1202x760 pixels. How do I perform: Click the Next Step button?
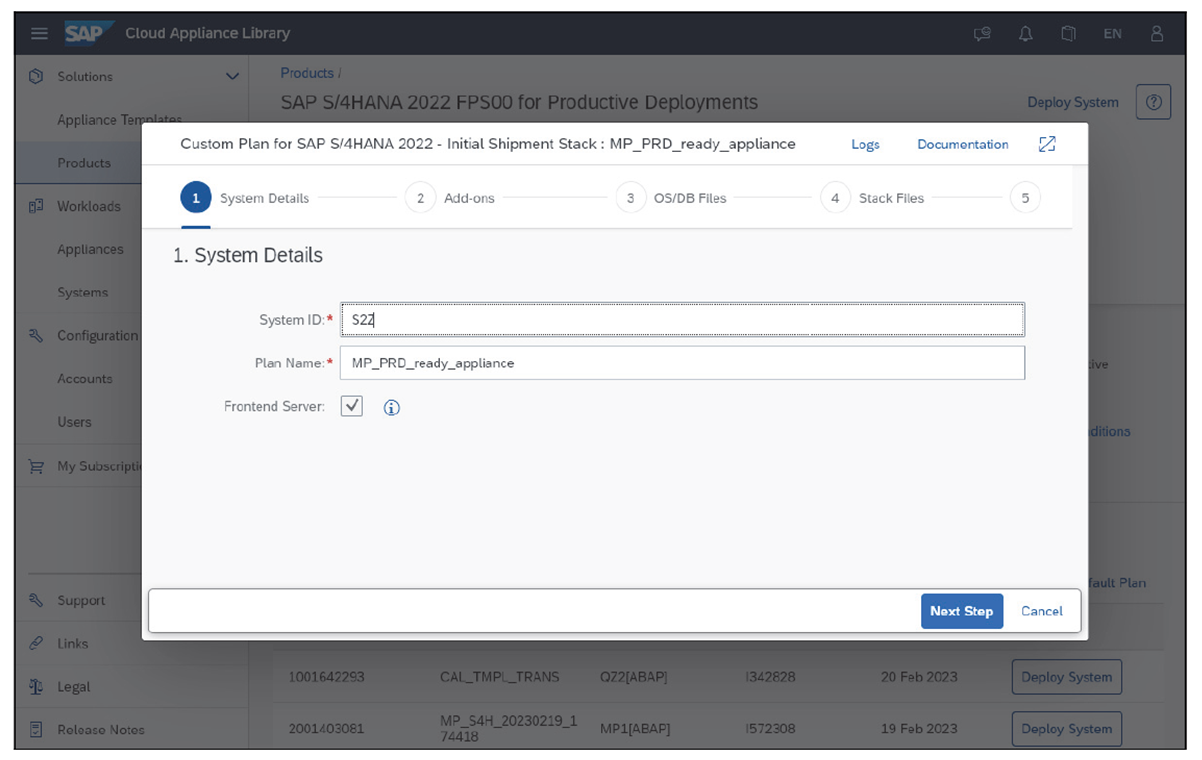coord(961,611)
